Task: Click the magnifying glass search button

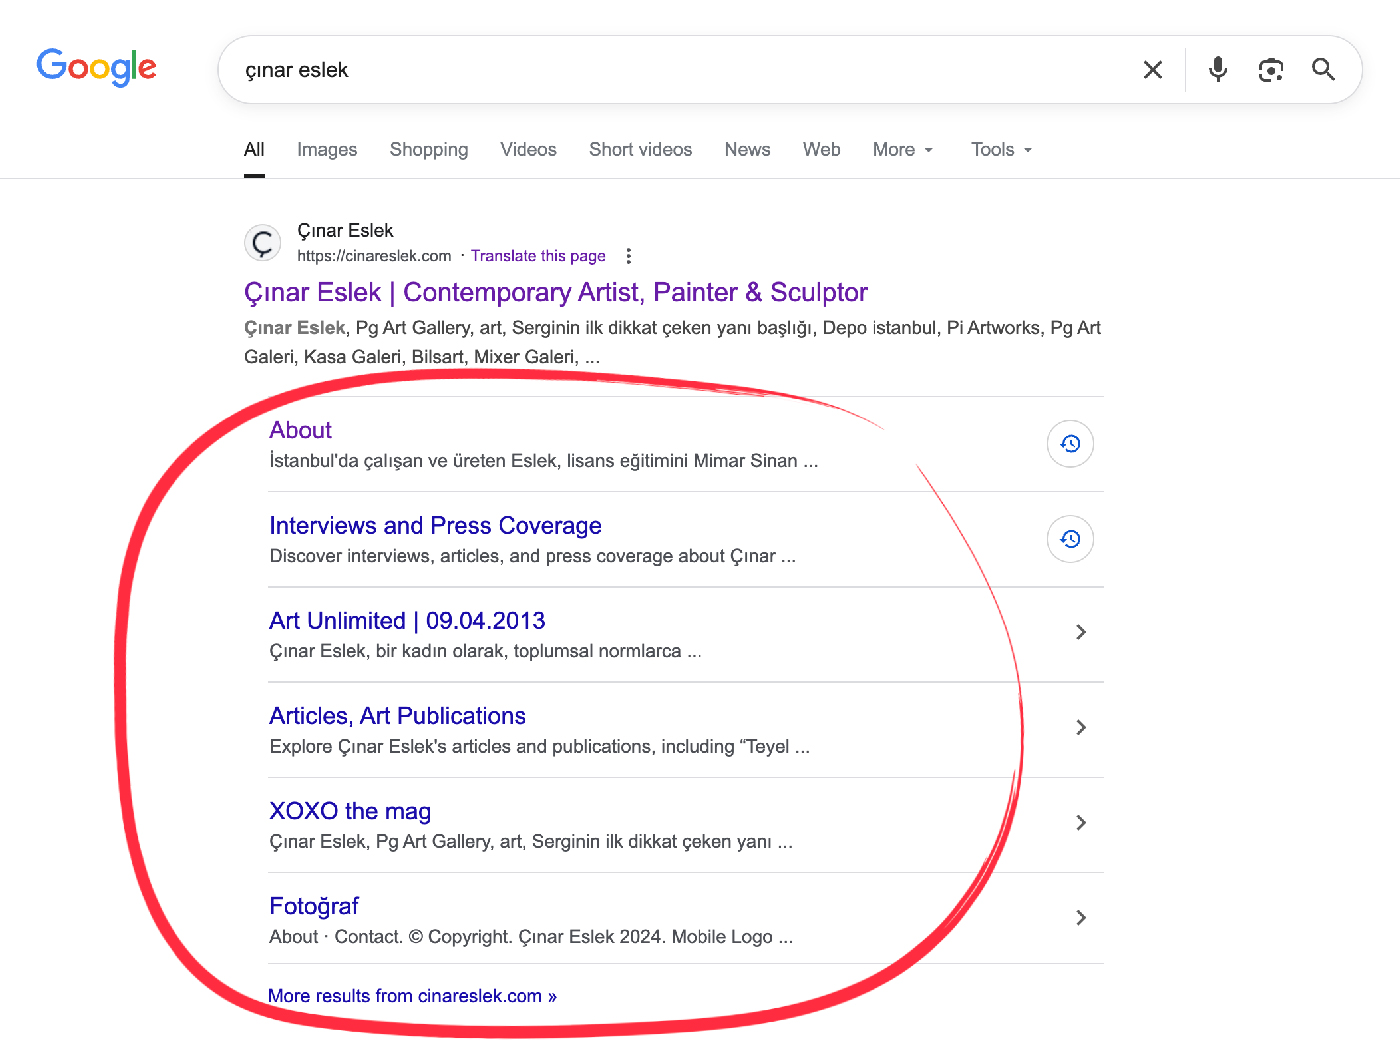Action: (x=1323, y=70)
